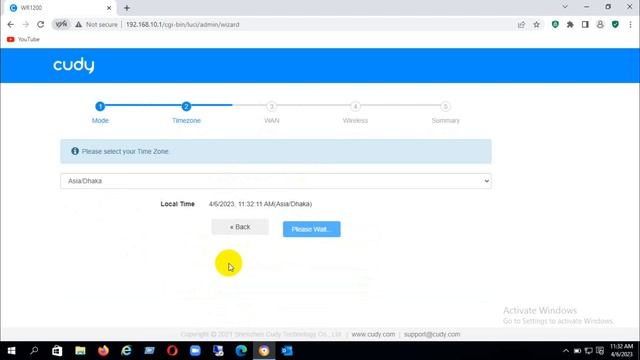Viewport: 640px width, 360px height.
Task: Reload the router wizard page
Action: tap(40, 24)
